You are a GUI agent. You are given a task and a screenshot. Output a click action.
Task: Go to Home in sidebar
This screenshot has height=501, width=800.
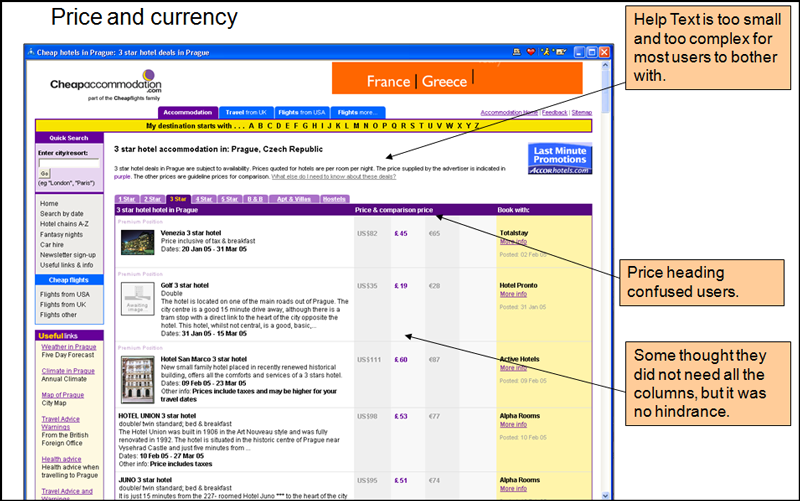tap(49, 204)
